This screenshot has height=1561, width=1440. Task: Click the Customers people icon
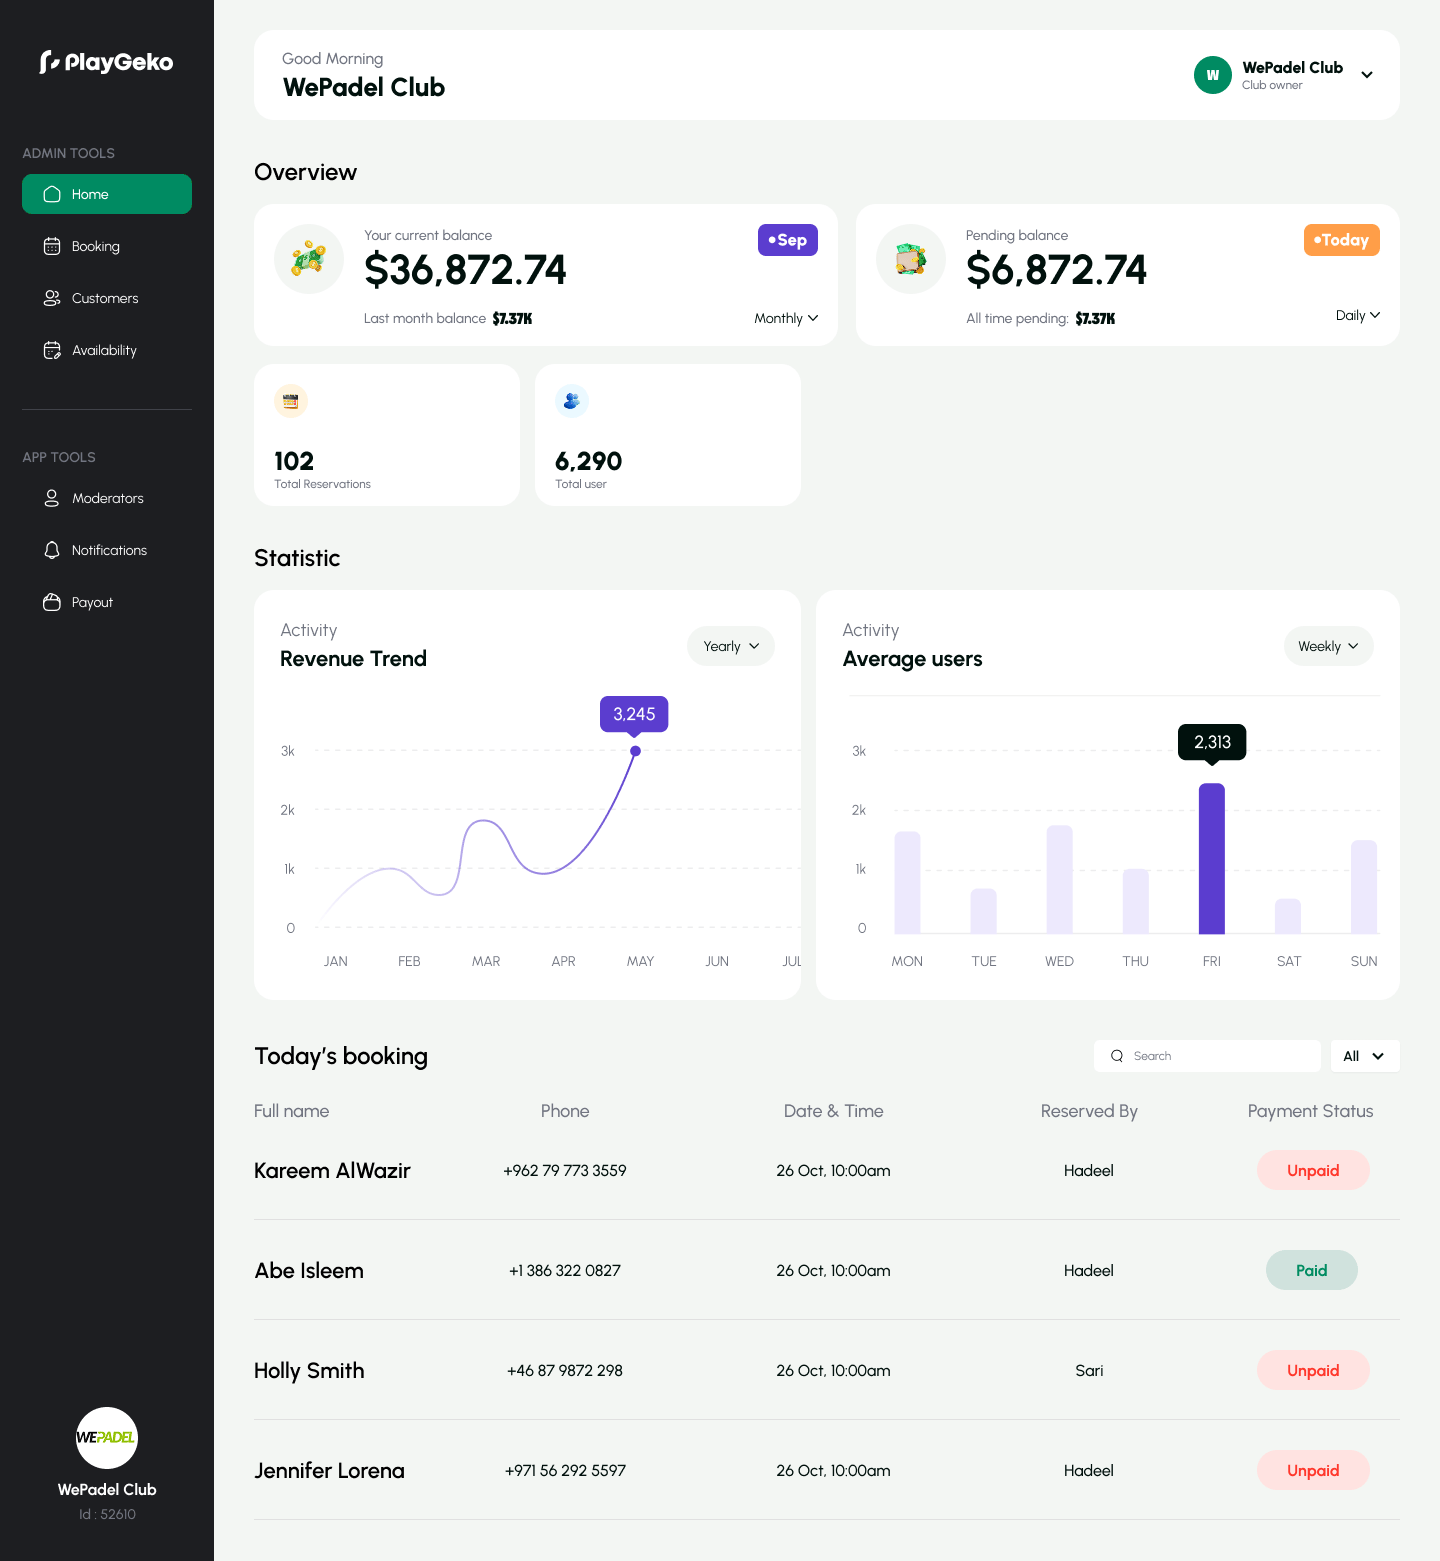tap(52, 298)
